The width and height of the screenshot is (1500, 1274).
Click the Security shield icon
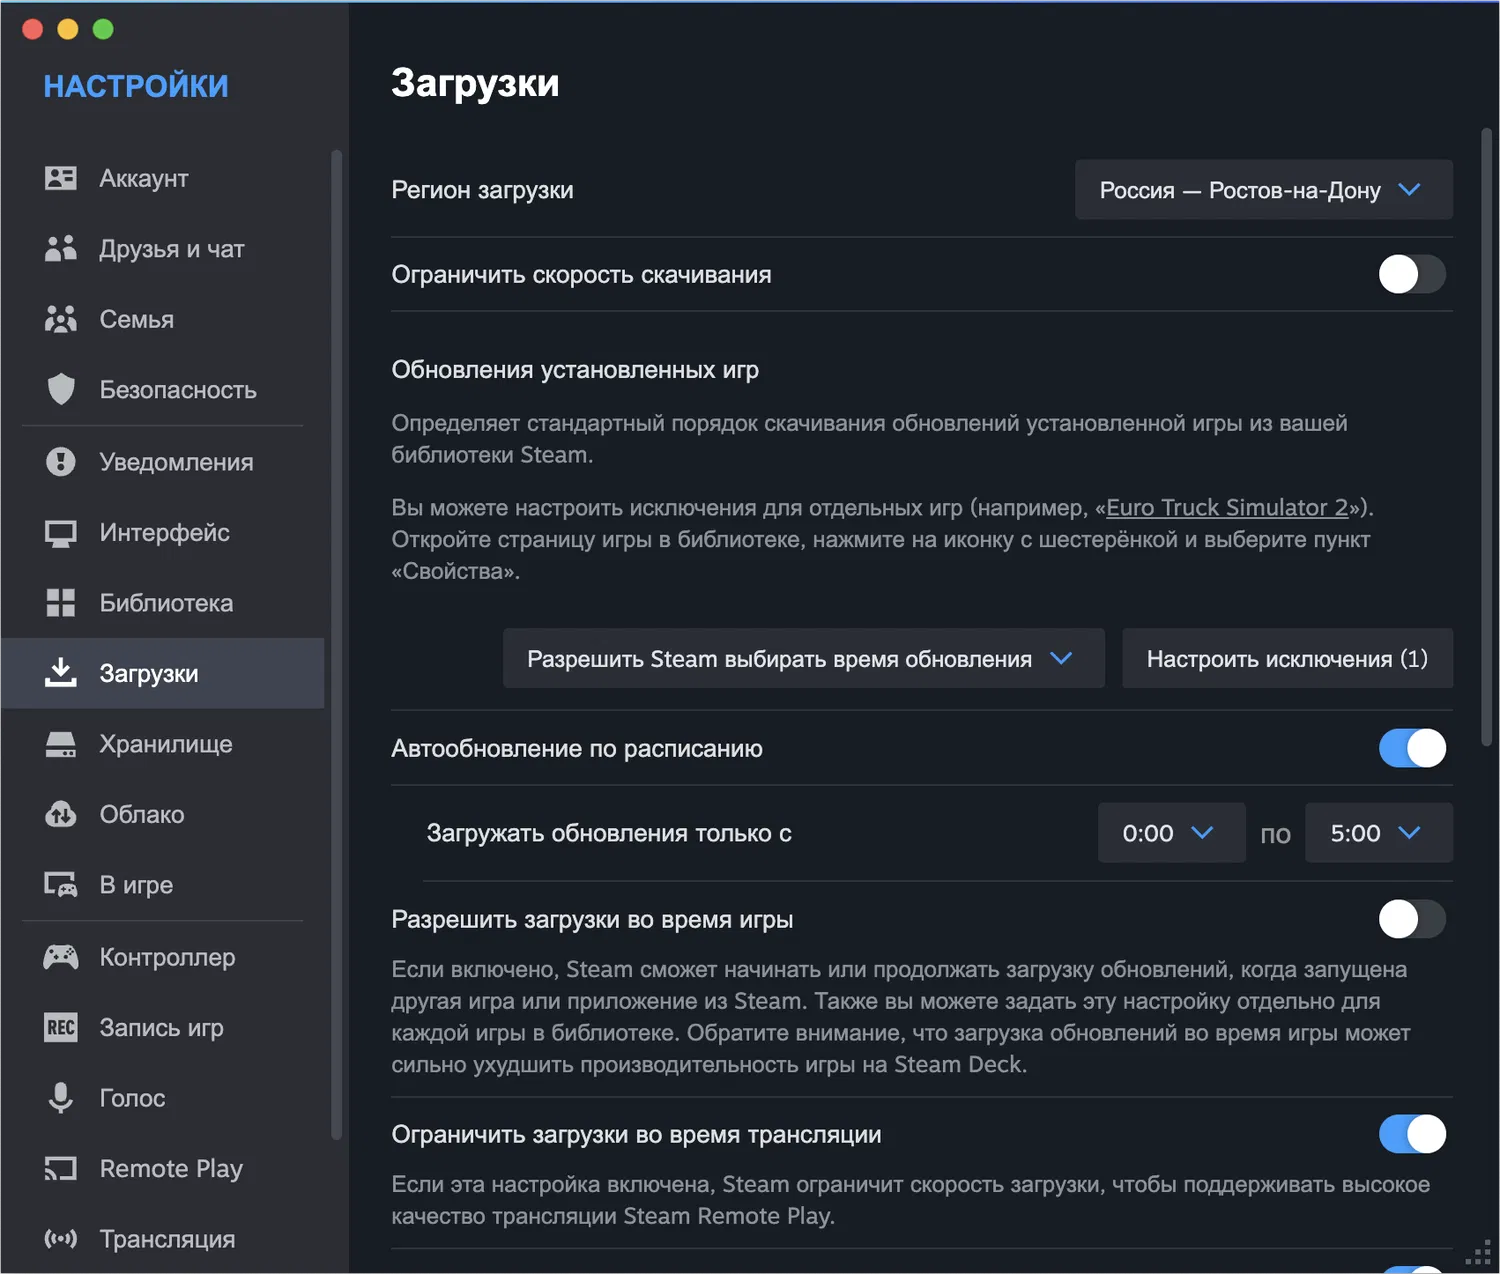61,389
